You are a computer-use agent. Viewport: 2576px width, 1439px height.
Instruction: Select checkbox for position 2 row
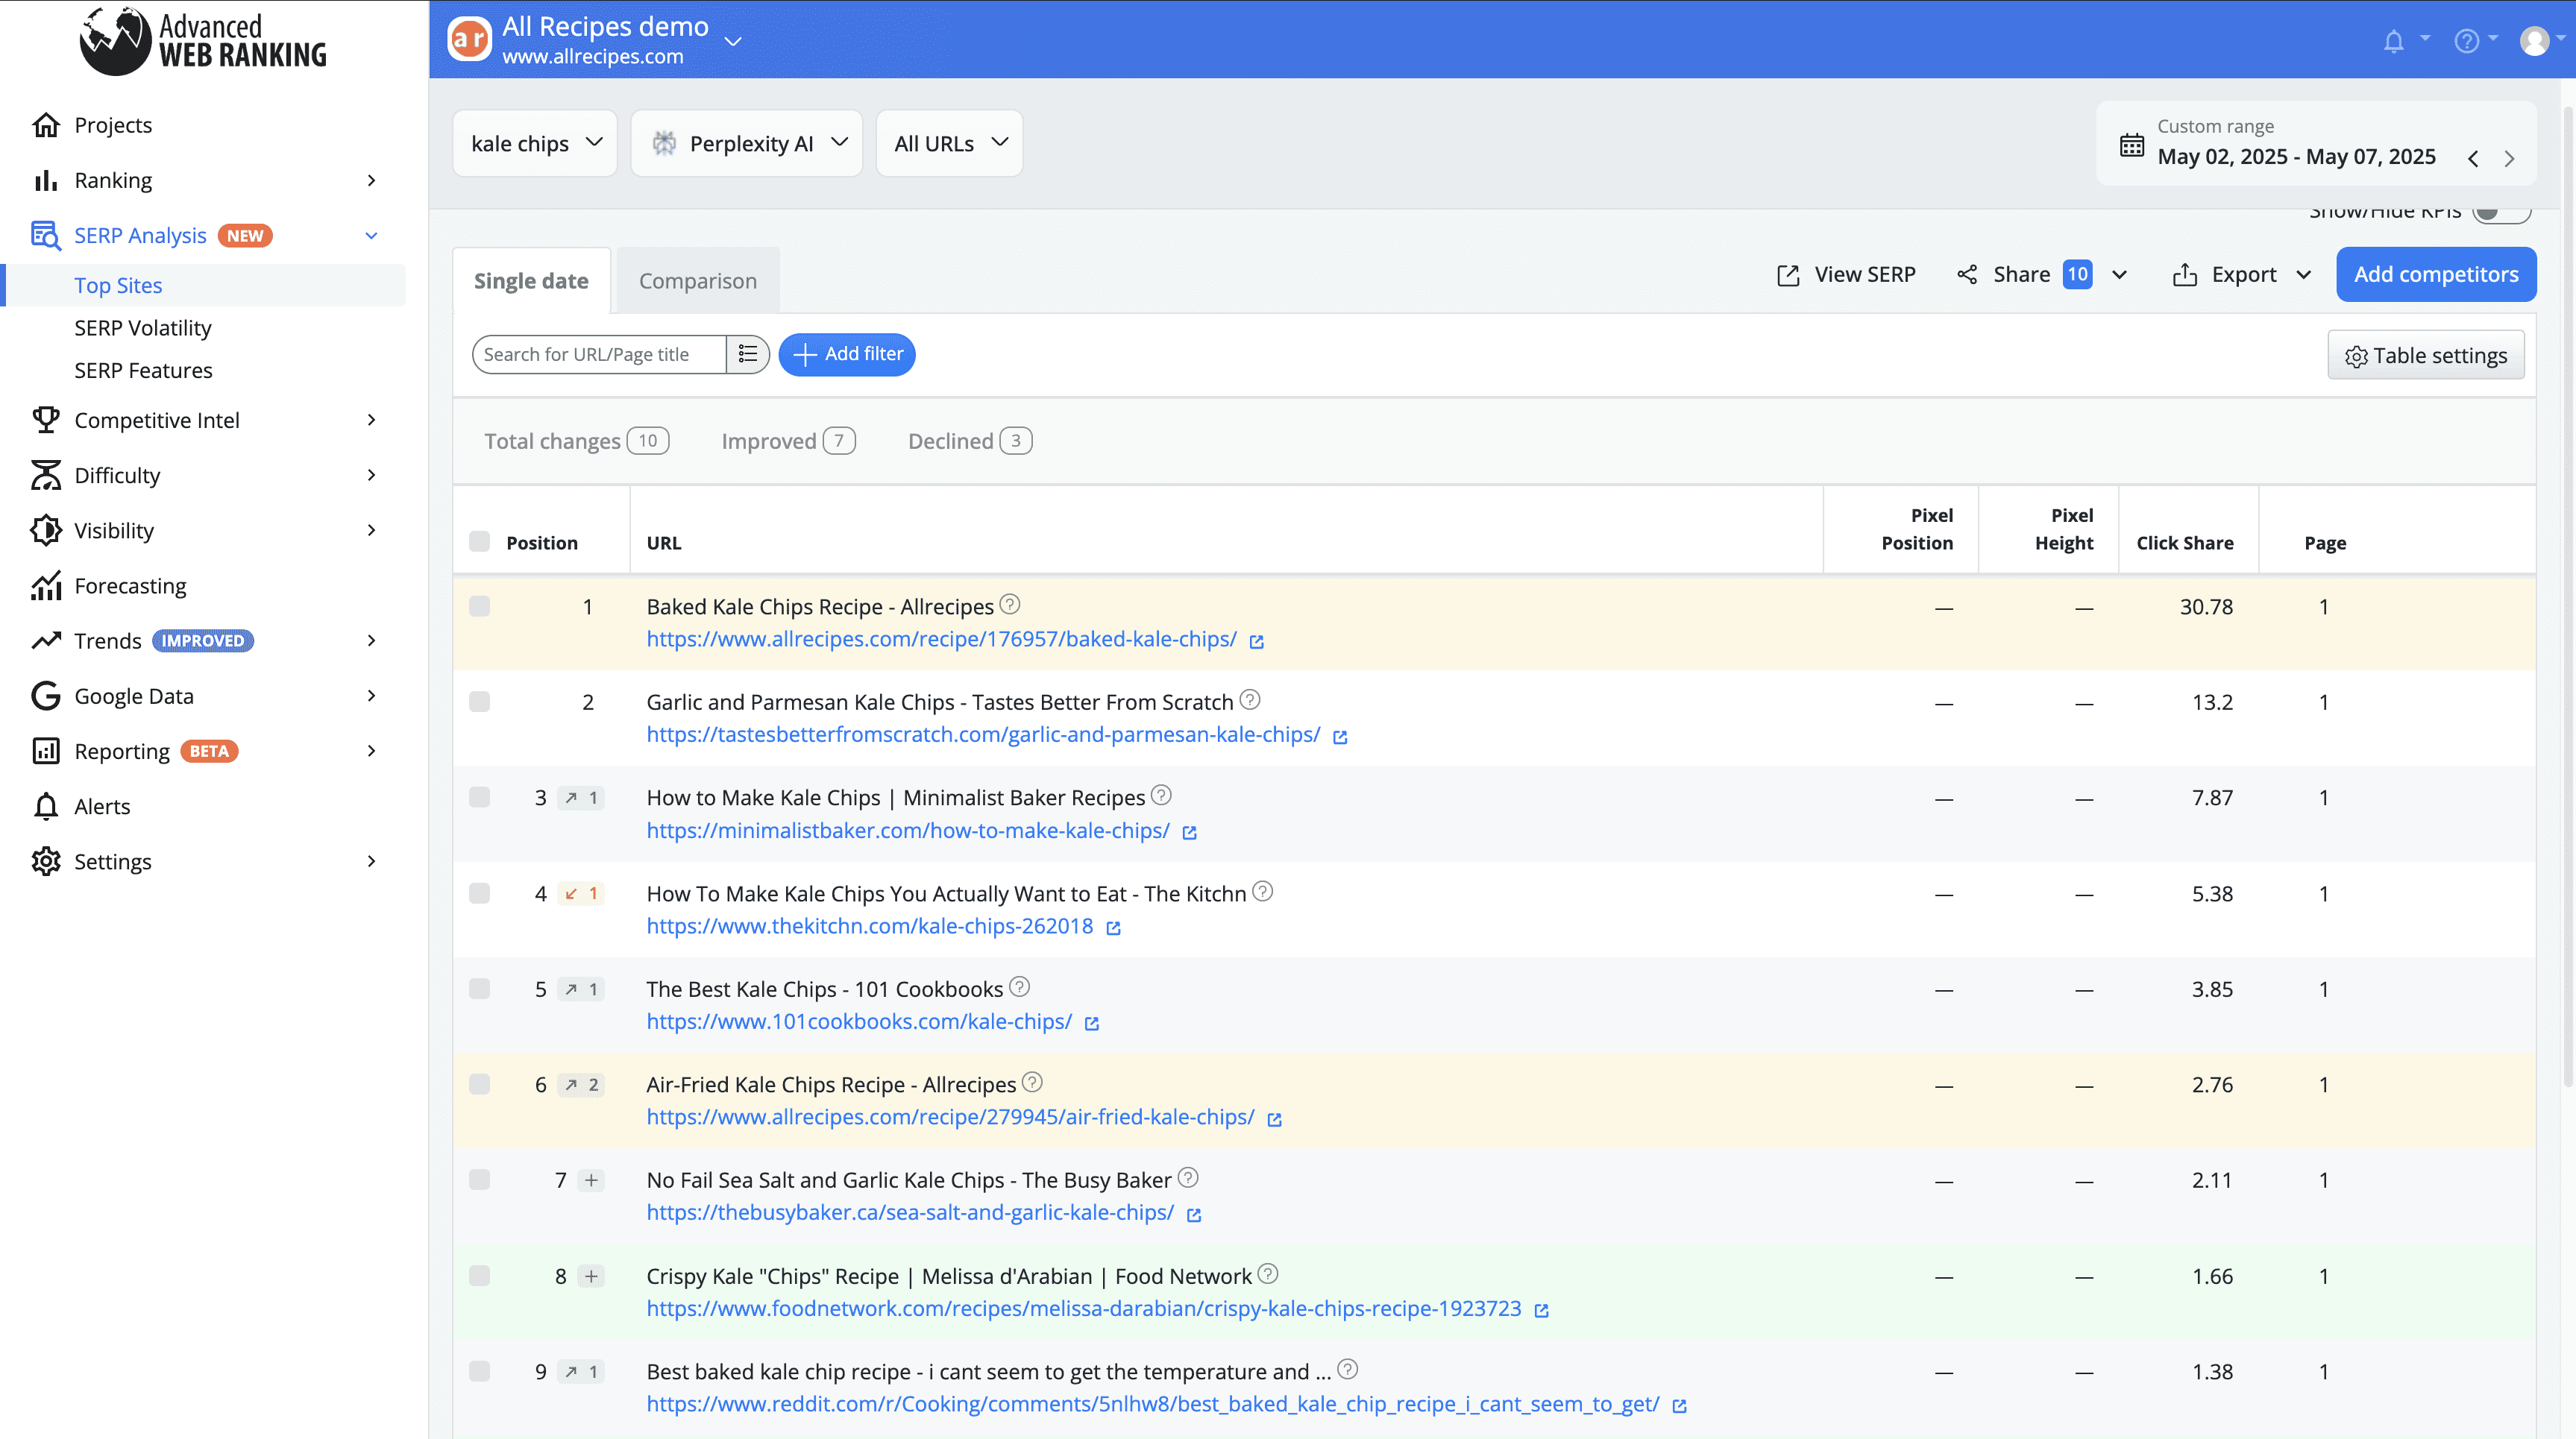480,702
